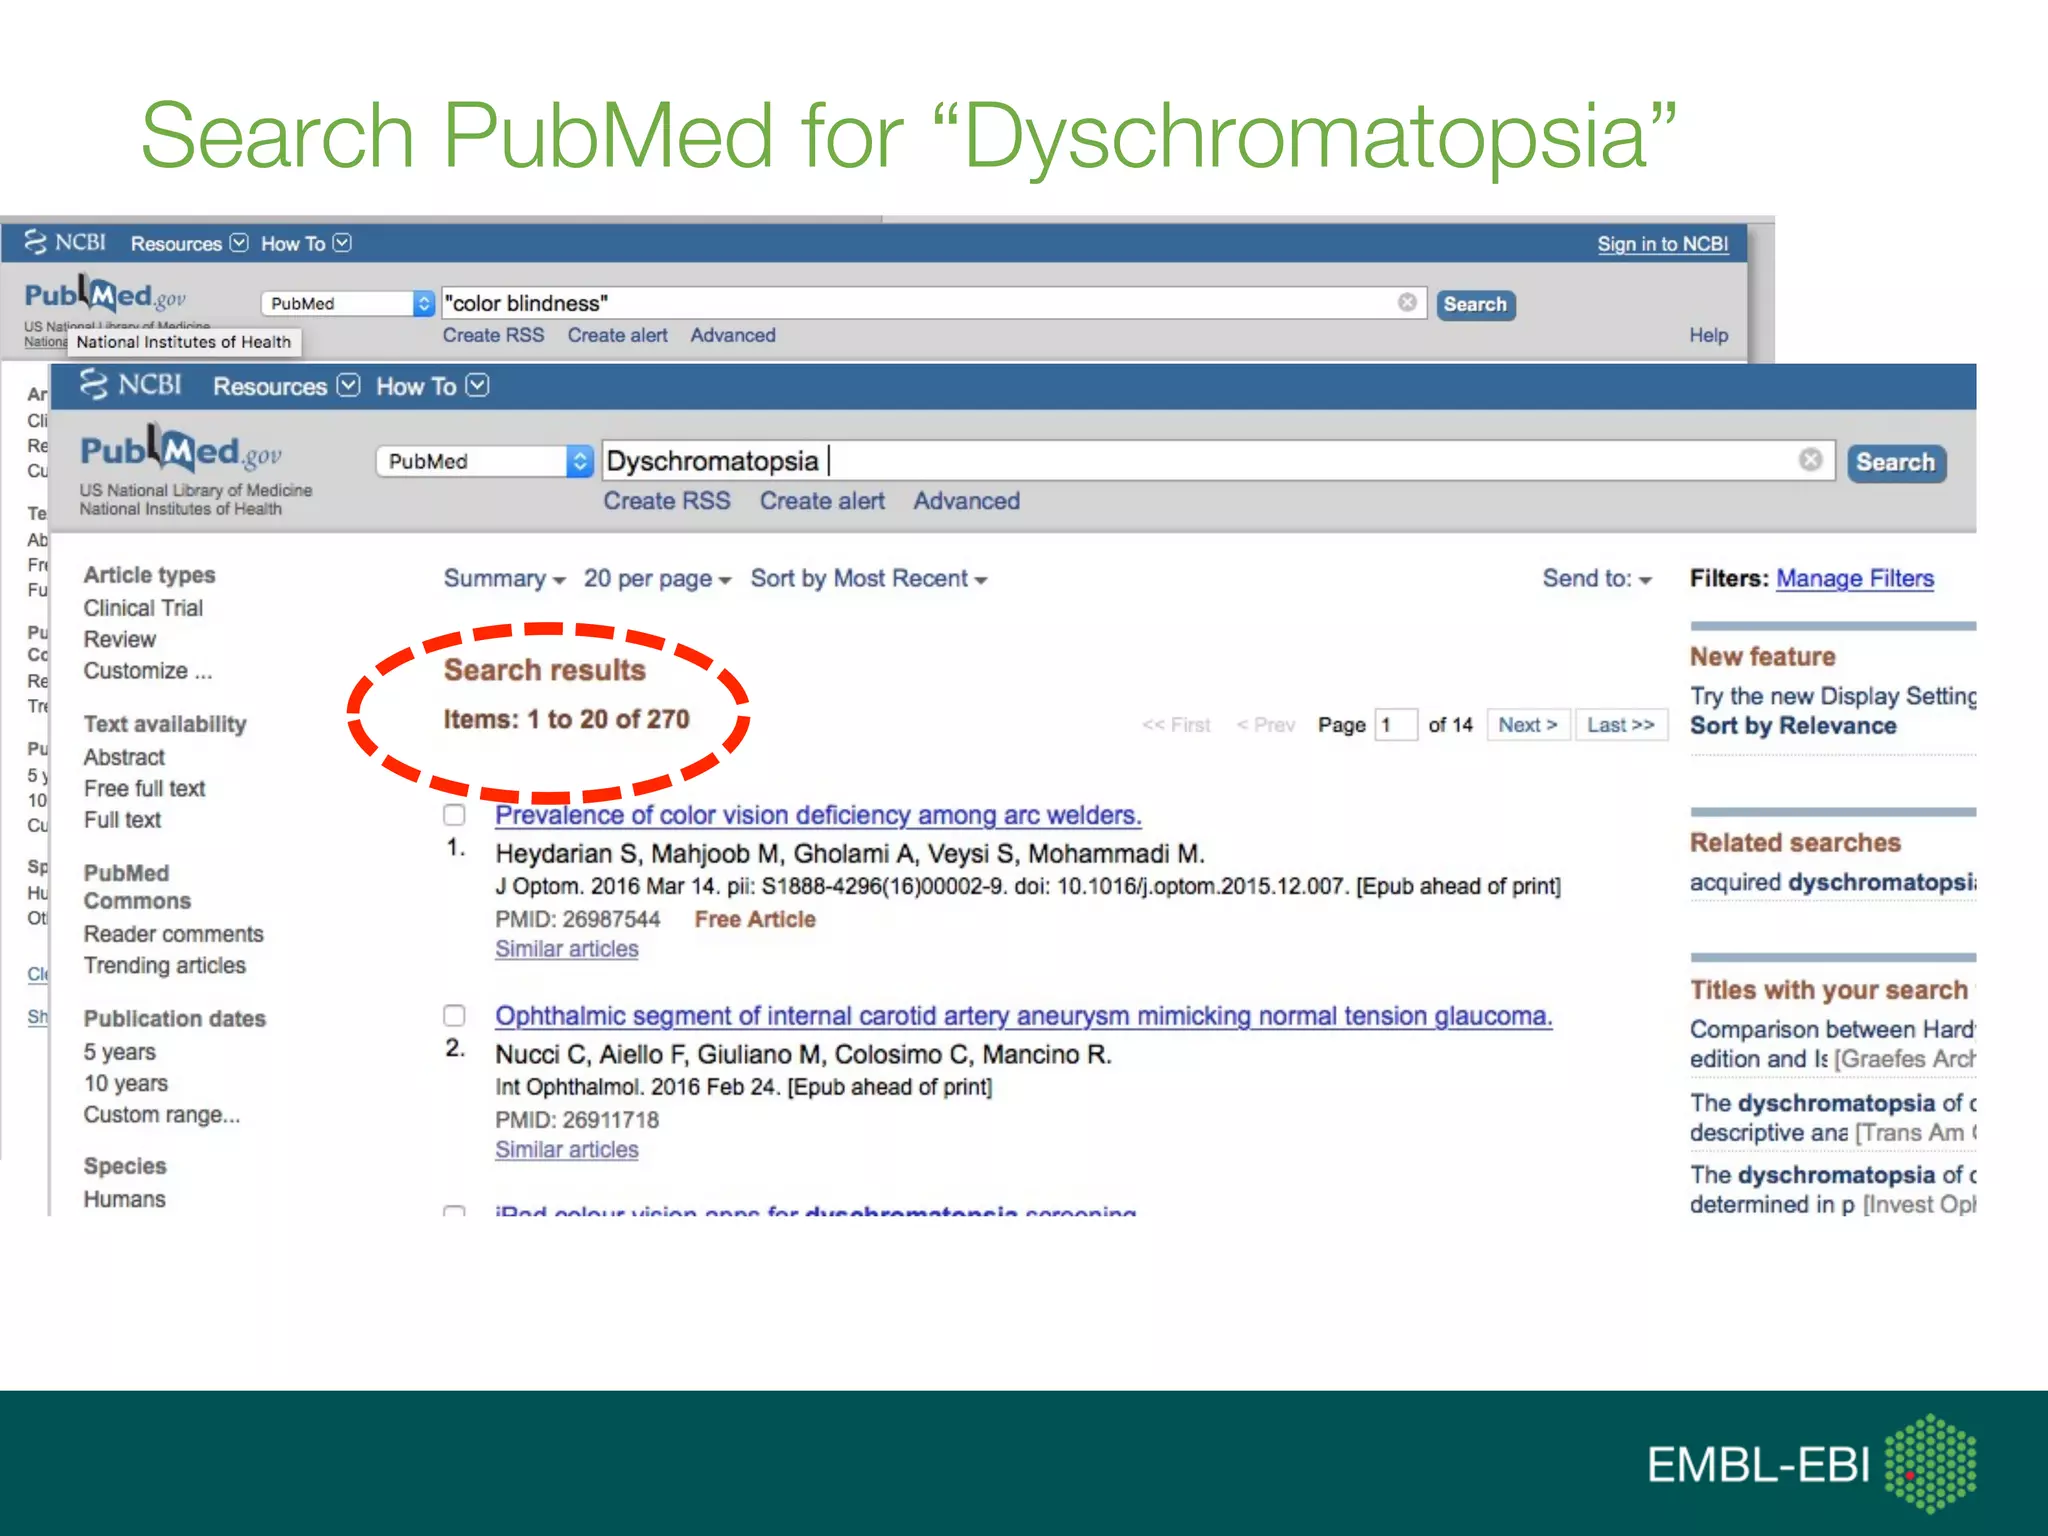
Task: Filter by Clinical Trial article type
Action: click(143, 608)
